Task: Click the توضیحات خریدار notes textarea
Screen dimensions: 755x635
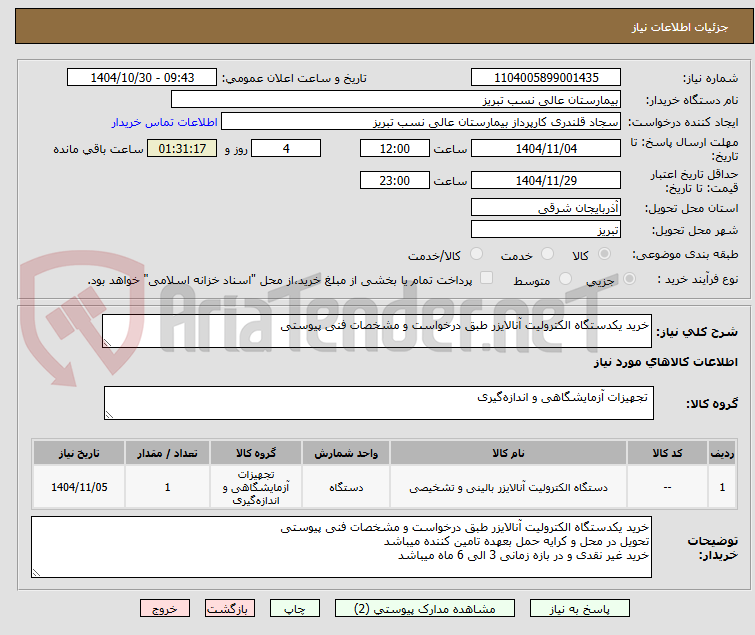Action: 341,547
